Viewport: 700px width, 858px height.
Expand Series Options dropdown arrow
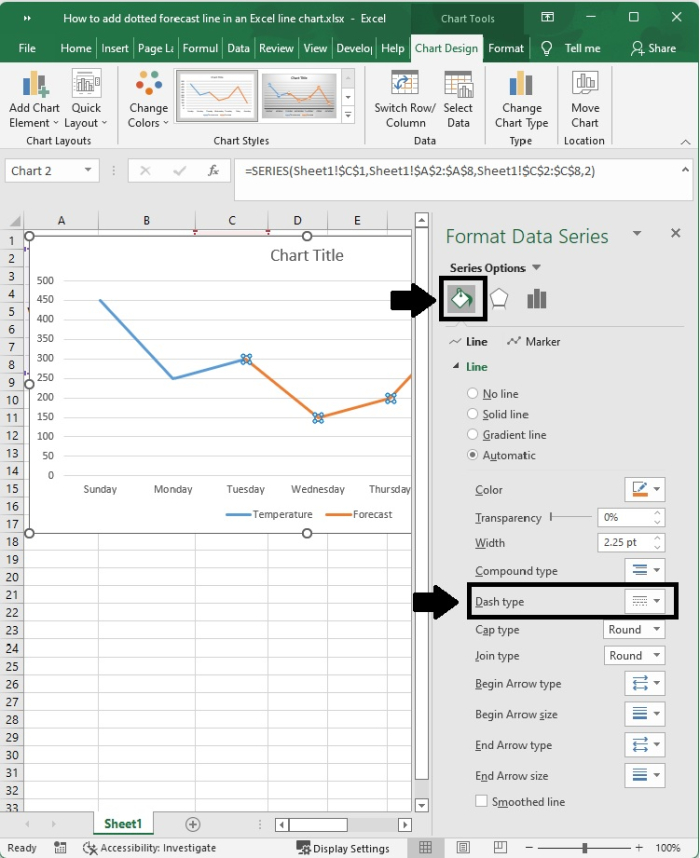coord(536,268)
